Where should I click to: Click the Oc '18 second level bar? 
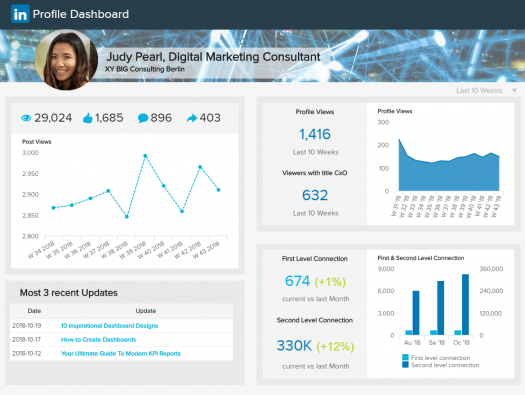click(465, 305)
